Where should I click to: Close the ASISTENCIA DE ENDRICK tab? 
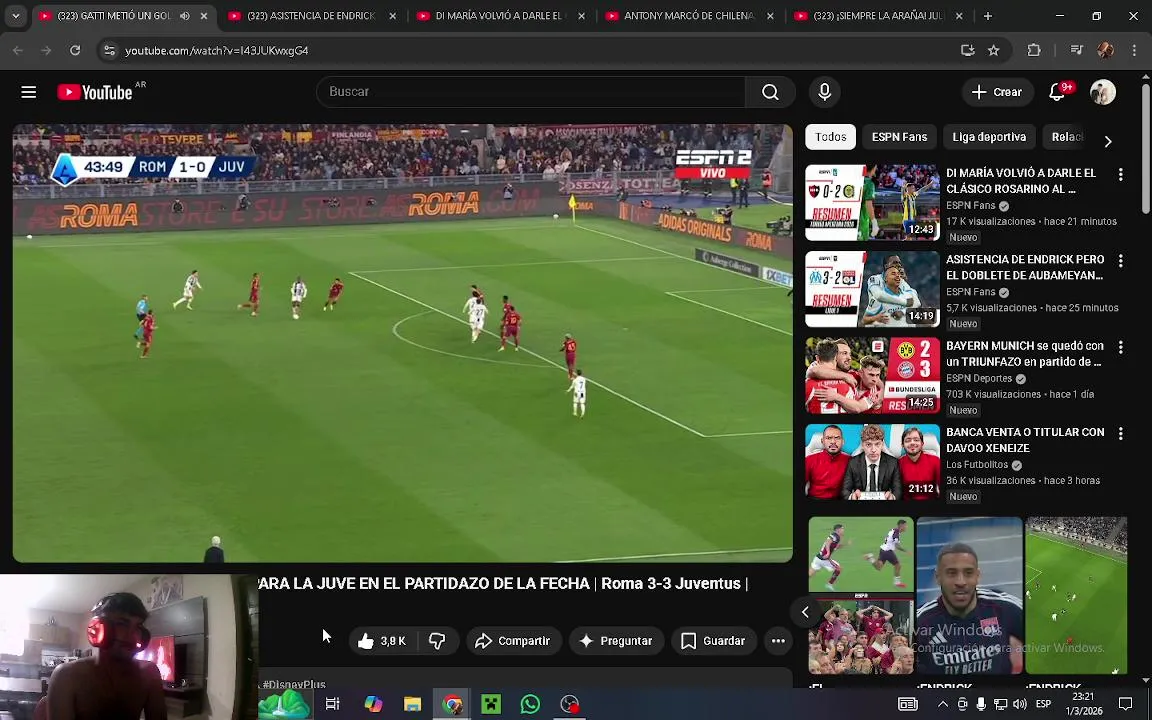[x=392, y=15]
